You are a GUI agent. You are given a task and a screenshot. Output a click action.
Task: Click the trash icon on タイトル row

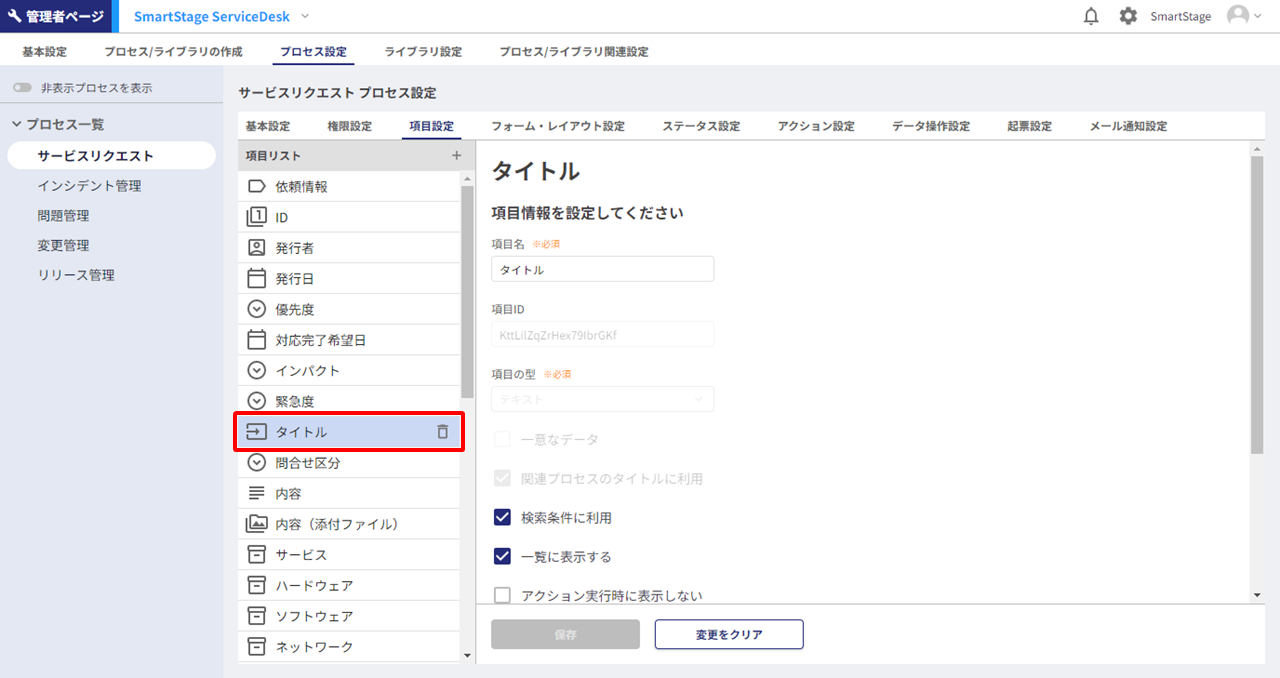click(x=443, y=432)
